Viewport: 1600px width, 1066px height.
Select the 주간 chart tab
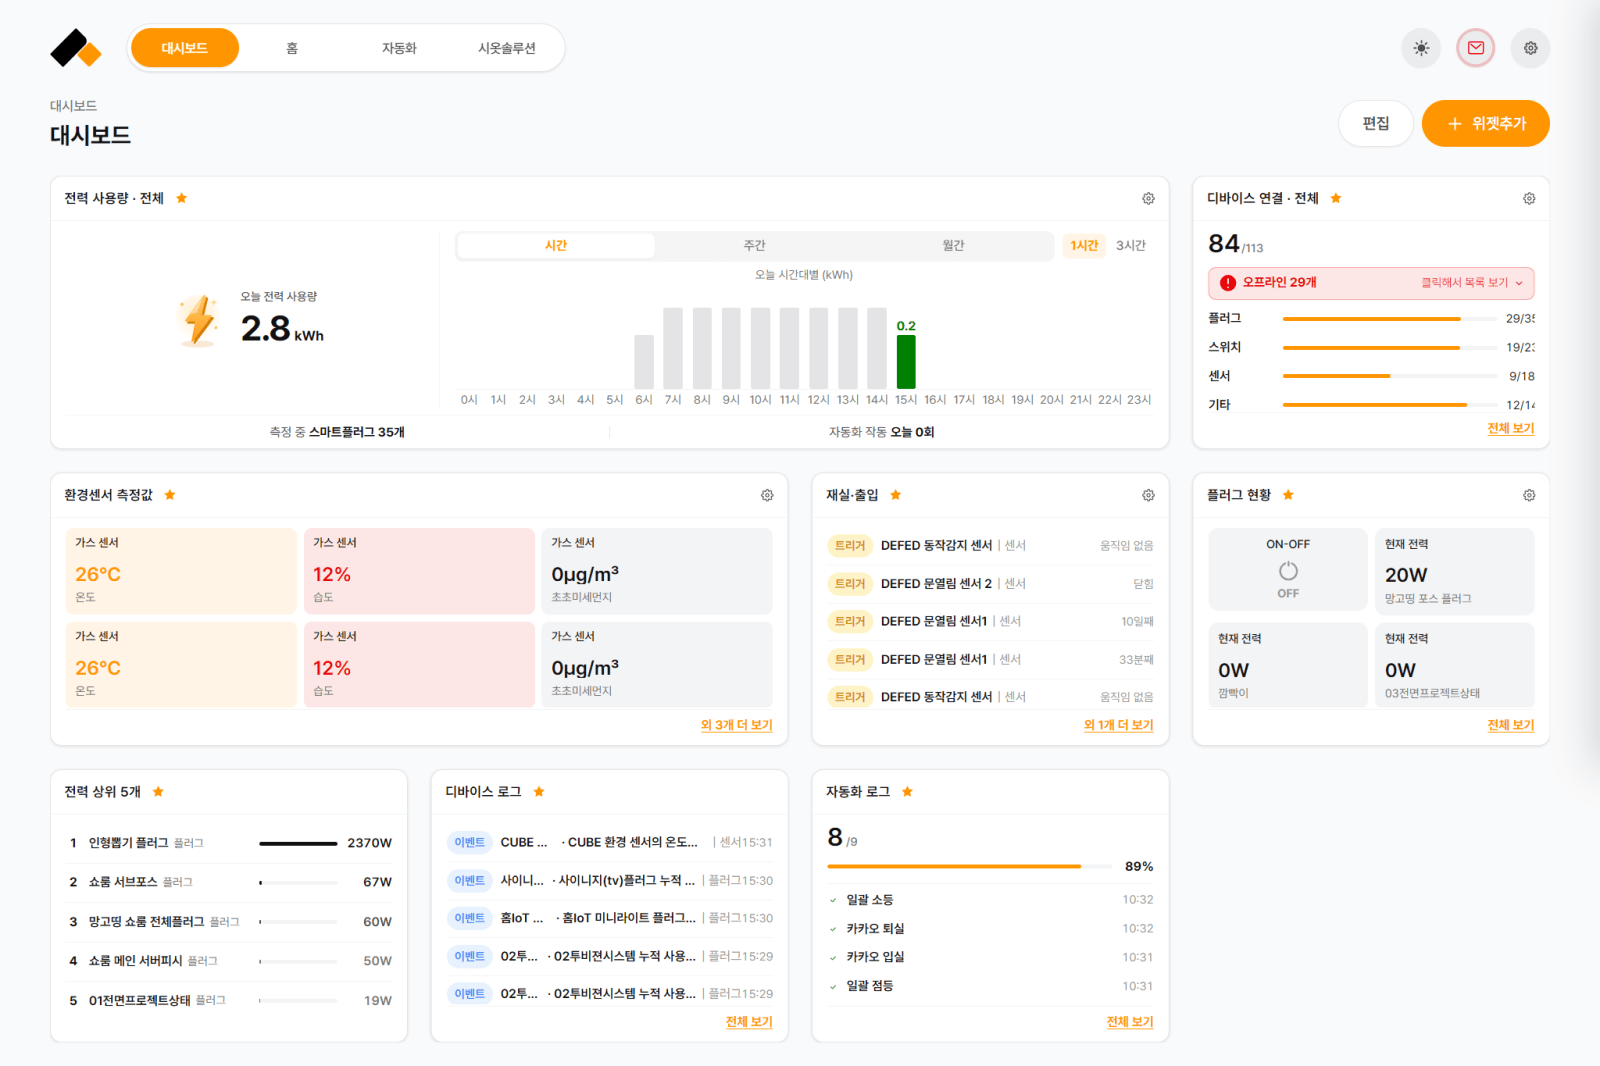[754, 245]
